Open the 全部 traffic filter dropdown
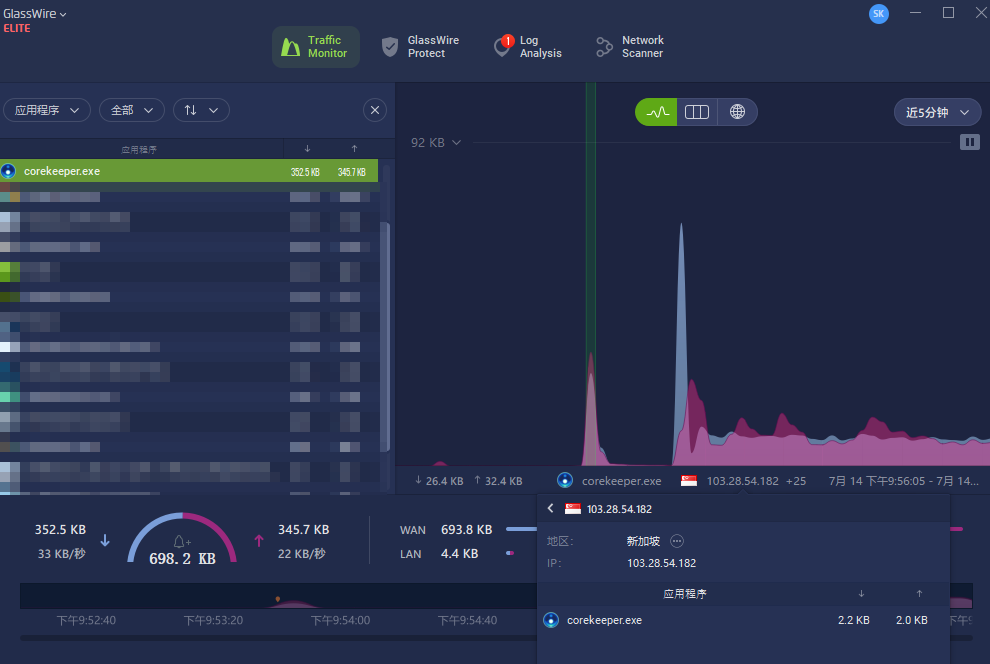This screenshot has height=664, width=990. (132, 110)
